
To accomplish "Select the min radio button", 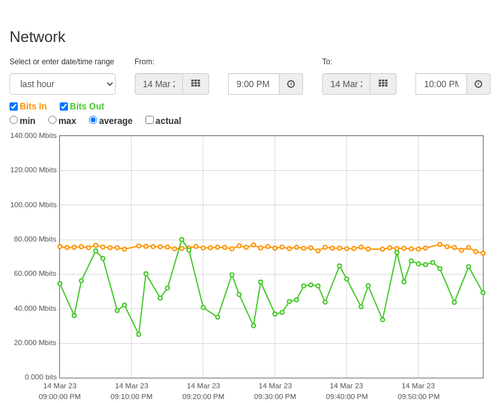I will tap(13, 120).
